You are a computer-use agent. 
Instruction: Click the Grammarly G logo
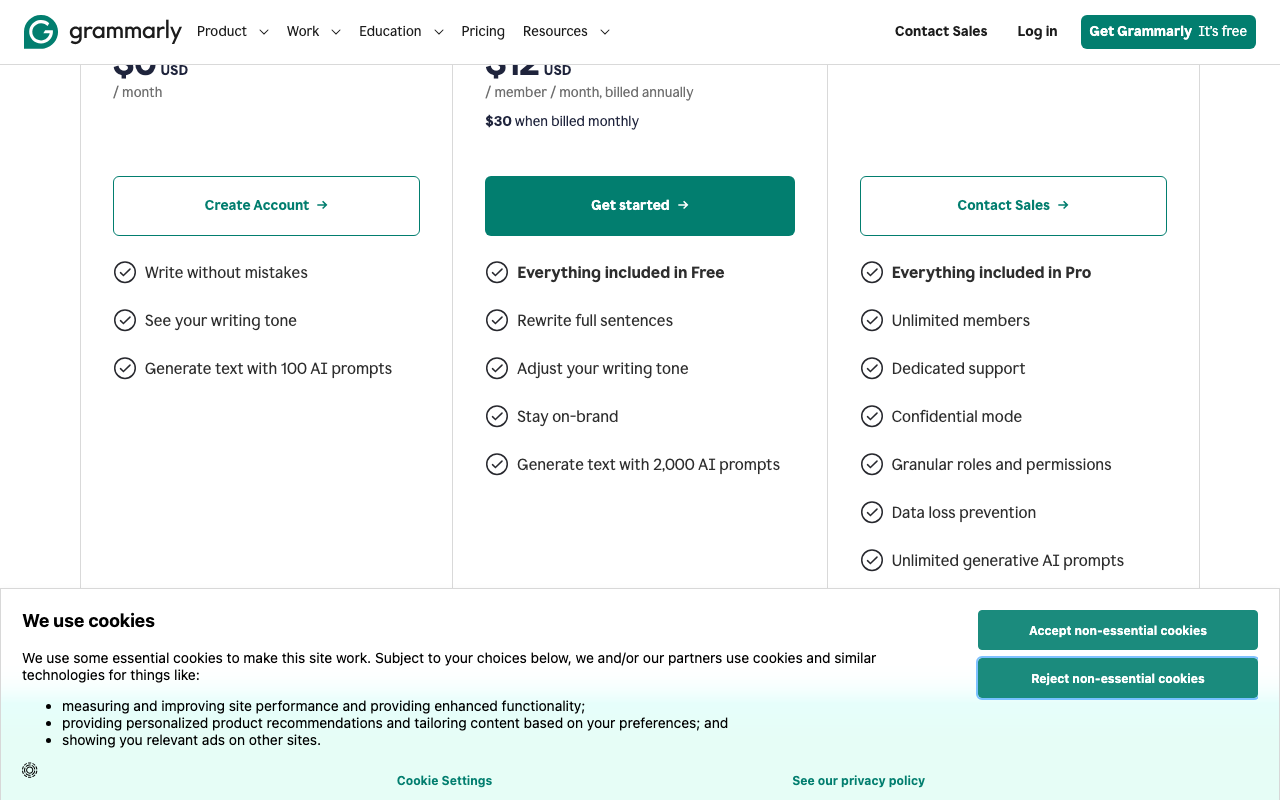[39, 31]
